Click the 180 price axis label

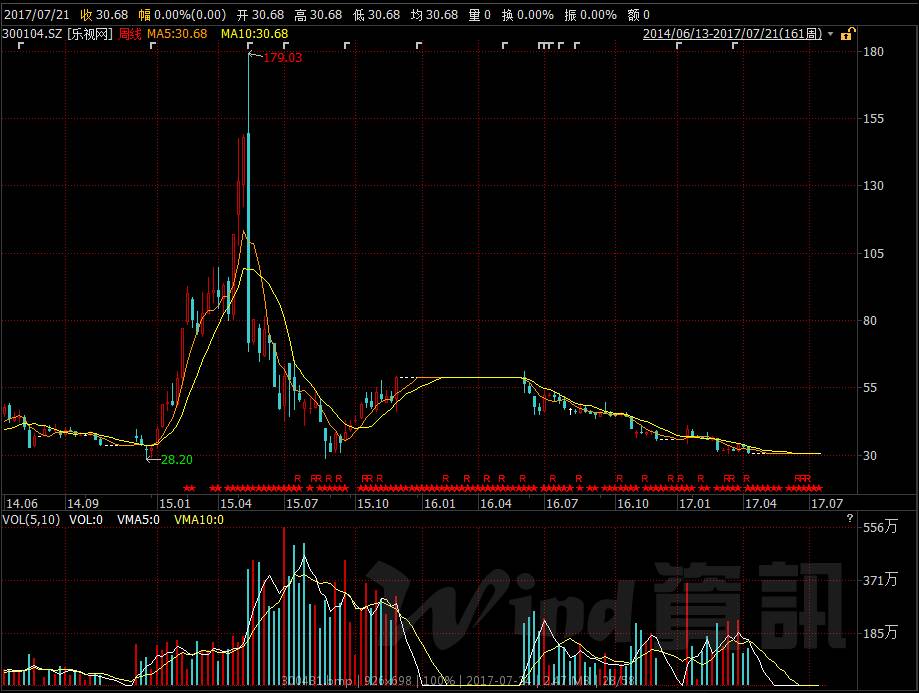click(x=873, y=52)
